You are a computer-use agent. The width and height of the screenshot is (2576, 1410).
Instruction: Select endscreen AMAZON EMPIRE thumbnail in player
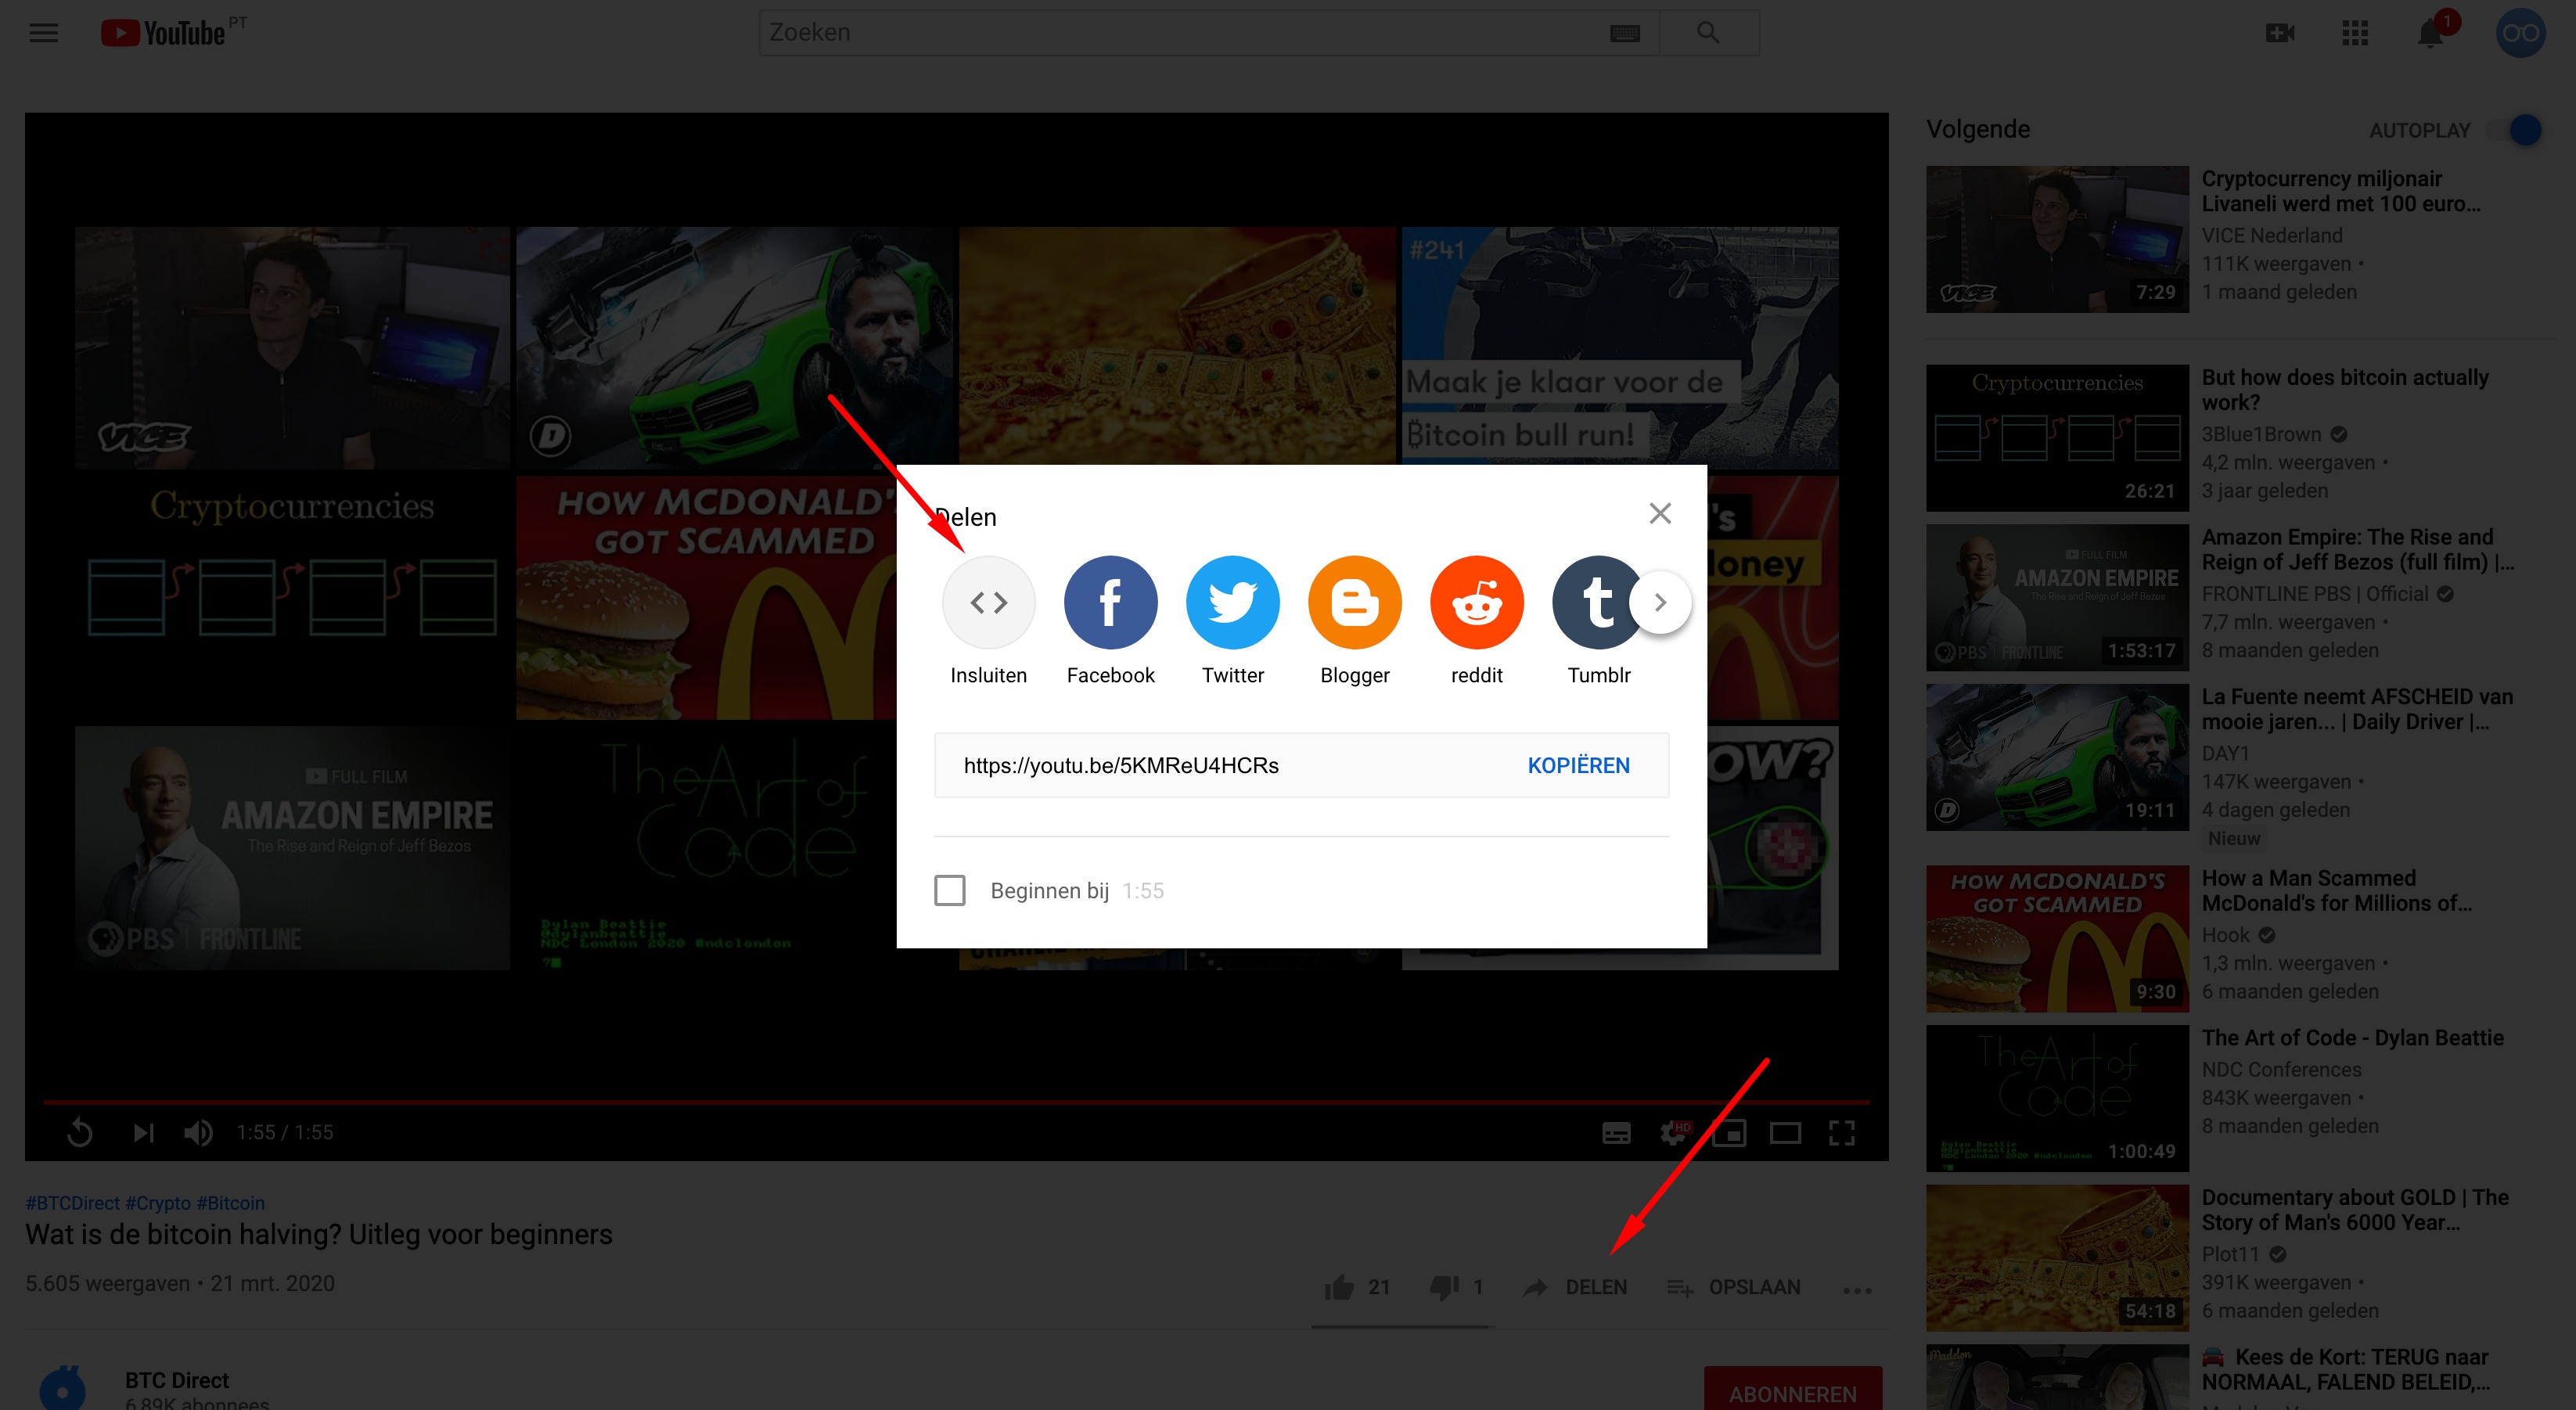coord(292,847)
